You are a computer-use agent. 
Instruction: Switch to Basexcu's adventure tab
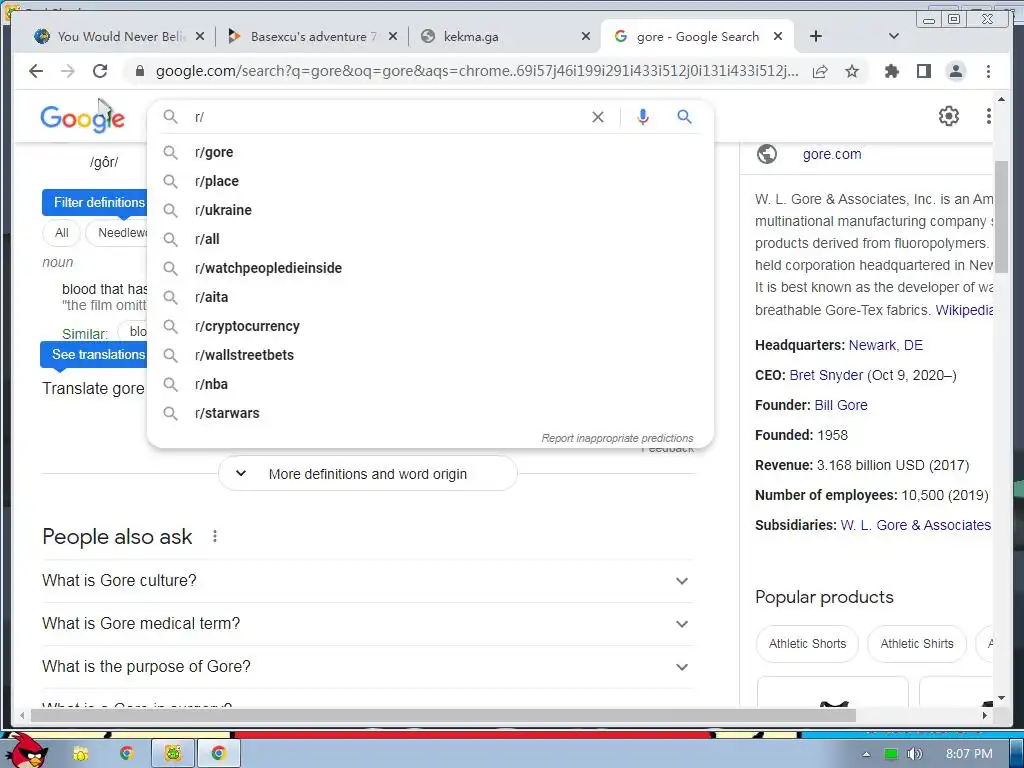305,37
